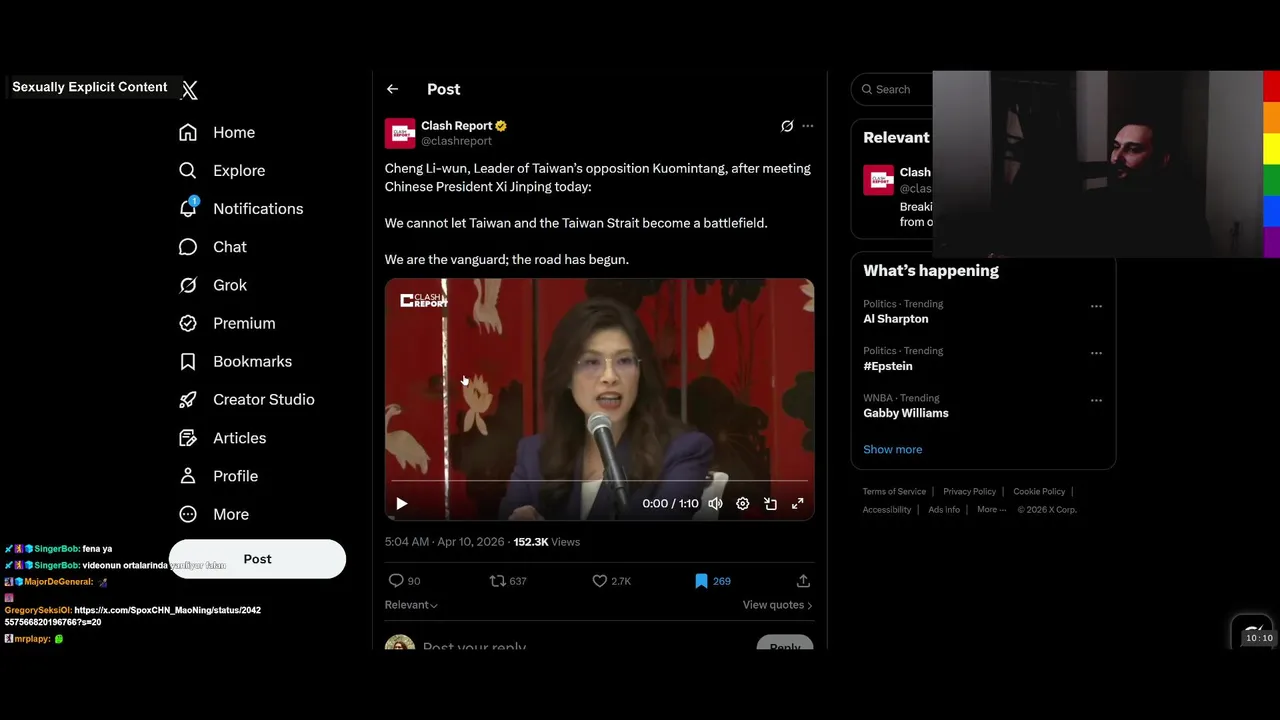The height and width of the screenshot is (720, 1280).
Task: Open Clash Report display name link
Action: coord(456,125)
